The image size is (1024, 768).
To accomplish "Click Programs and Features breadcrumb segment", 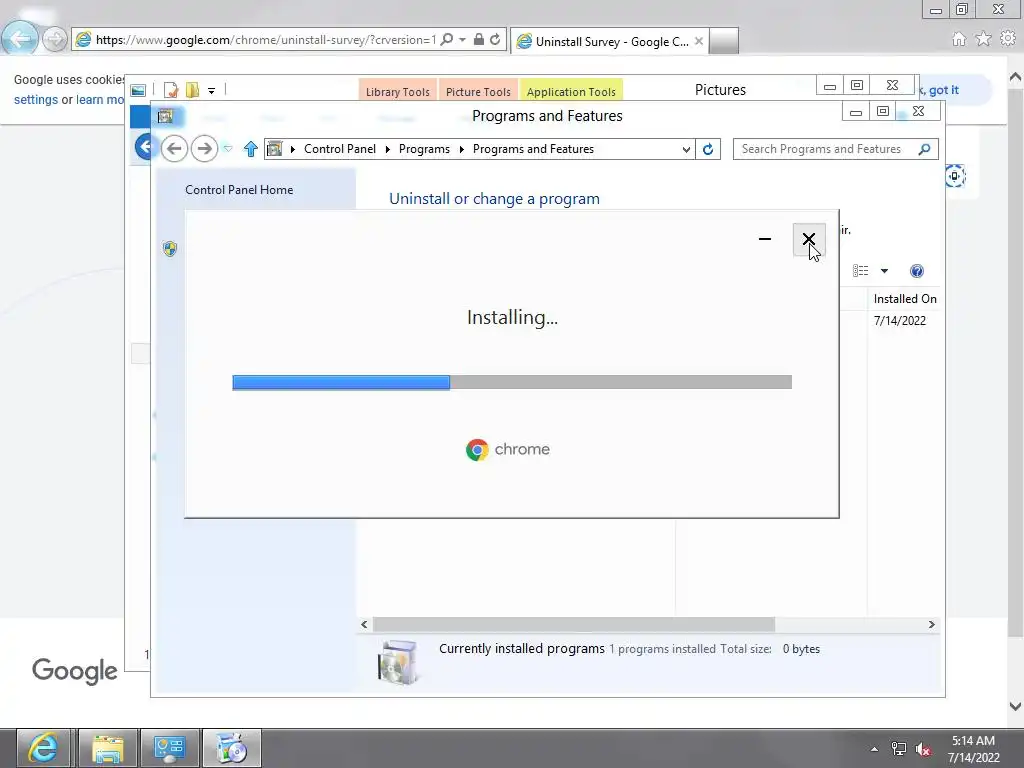I will pyautogui.click(x=533, y=149).
